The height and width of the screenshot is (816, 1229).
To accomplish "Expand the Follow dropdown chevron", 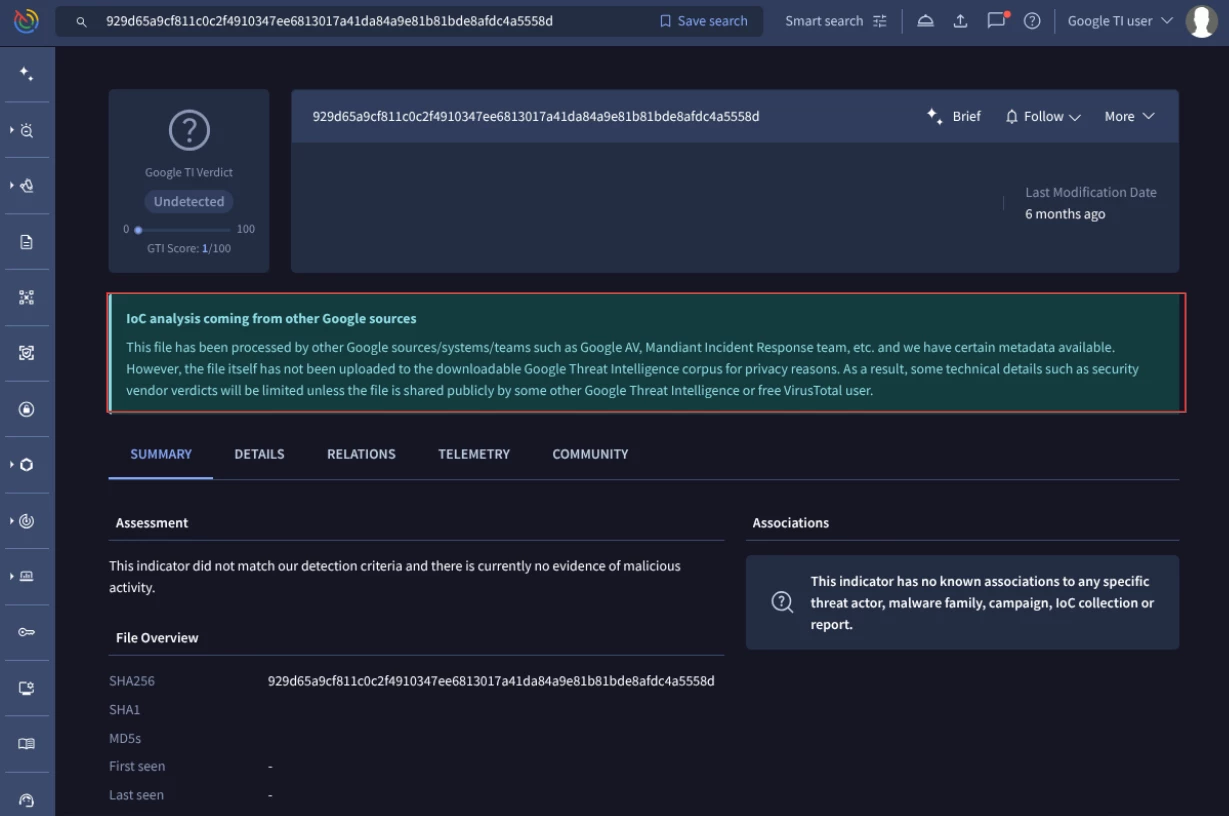I will [1075, 117].
